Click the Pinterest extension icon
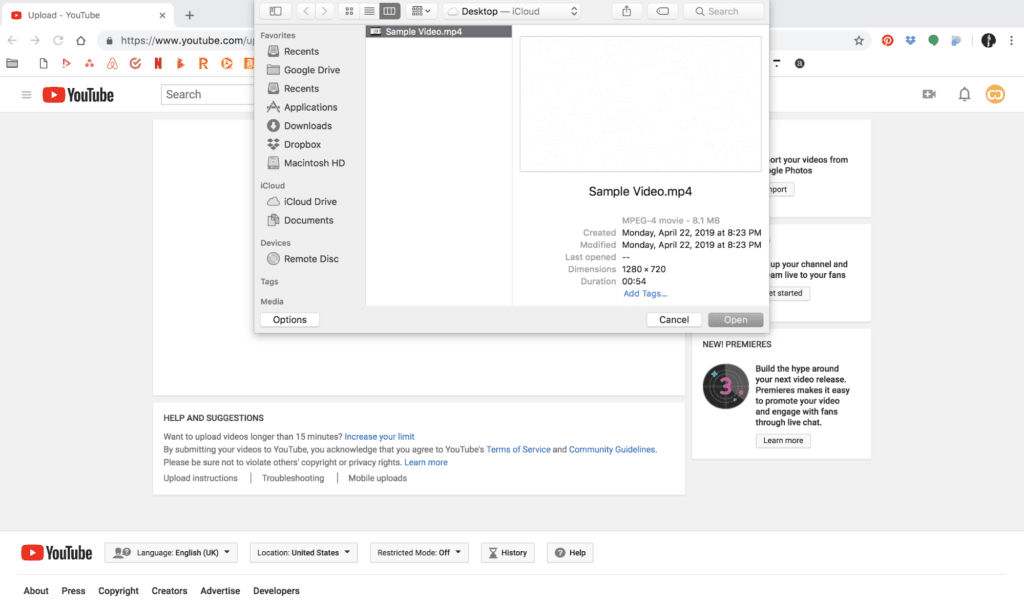 (x=887, y=41)
